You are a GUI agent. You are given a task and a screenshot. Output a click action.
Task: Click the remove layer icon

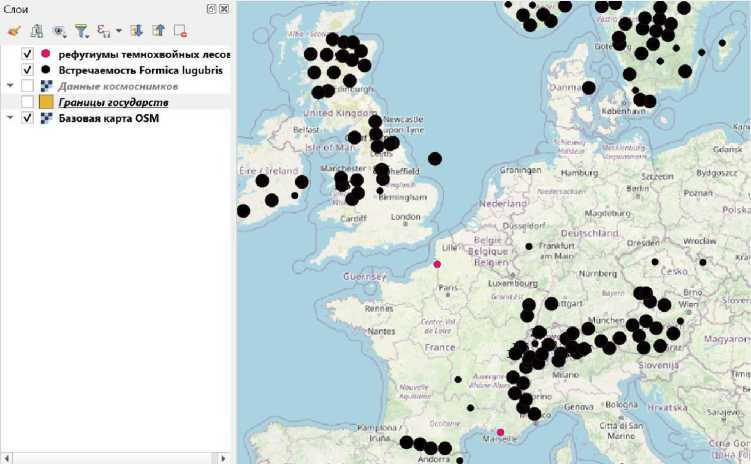point(180,31)
